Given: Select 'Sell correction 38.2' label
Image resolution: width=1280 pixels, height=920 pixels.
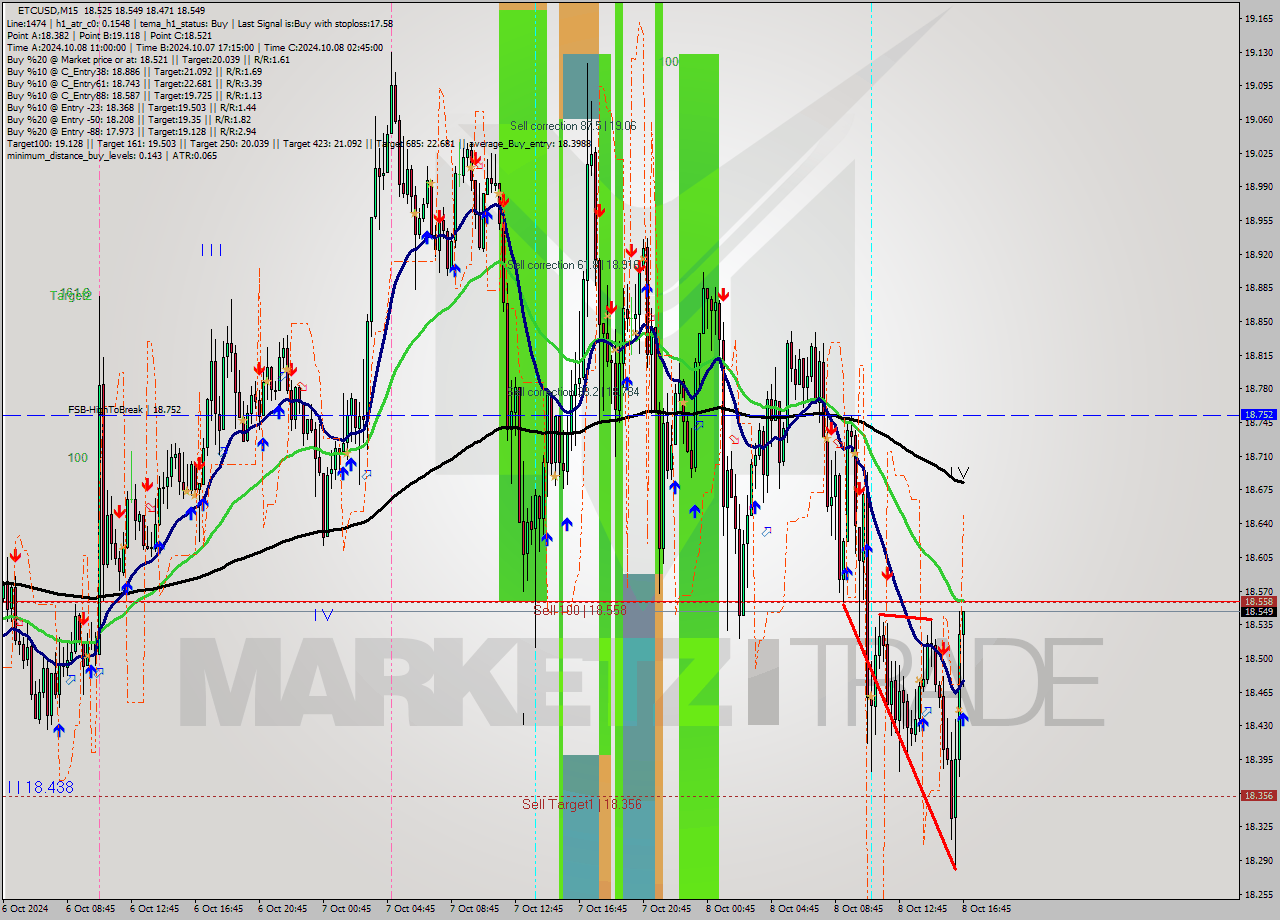Looking at the screenshot, I should click(x=572, y=392).
